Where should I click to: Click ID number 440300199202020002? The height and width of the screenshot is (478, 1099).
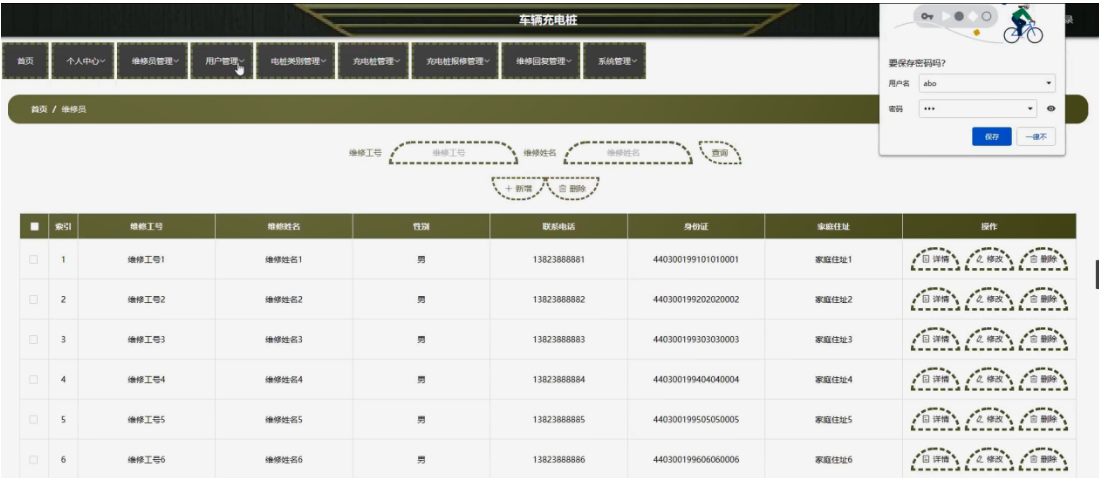696,299
